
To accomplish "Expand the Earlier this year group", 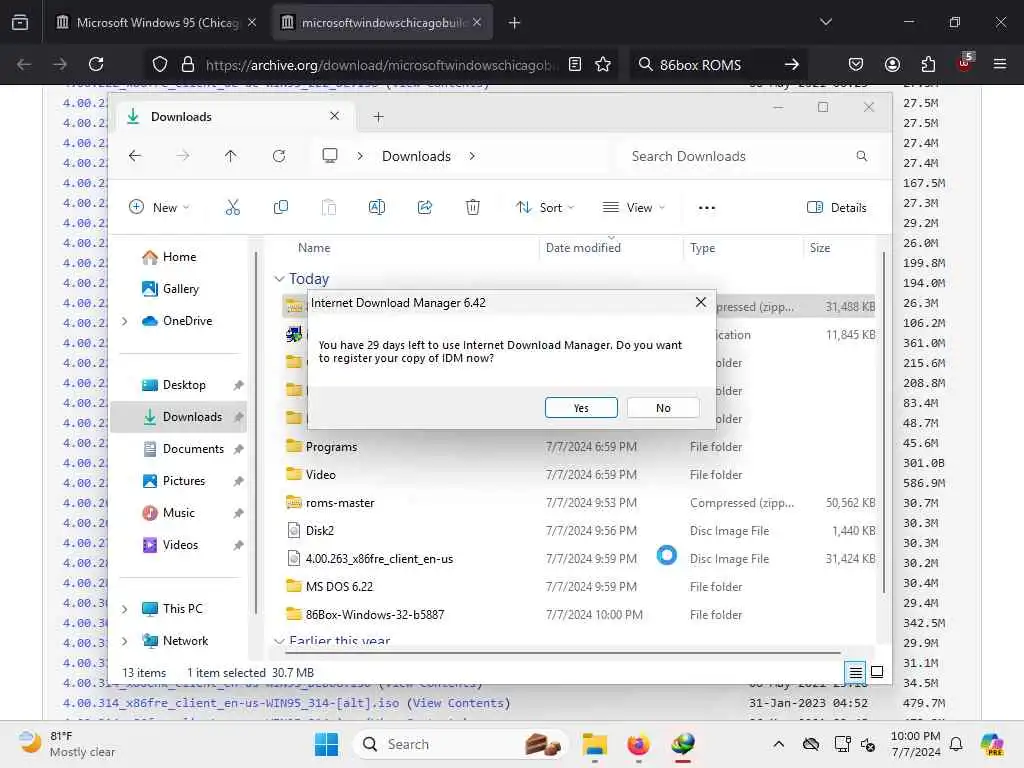I will click(x=279, y=641).
